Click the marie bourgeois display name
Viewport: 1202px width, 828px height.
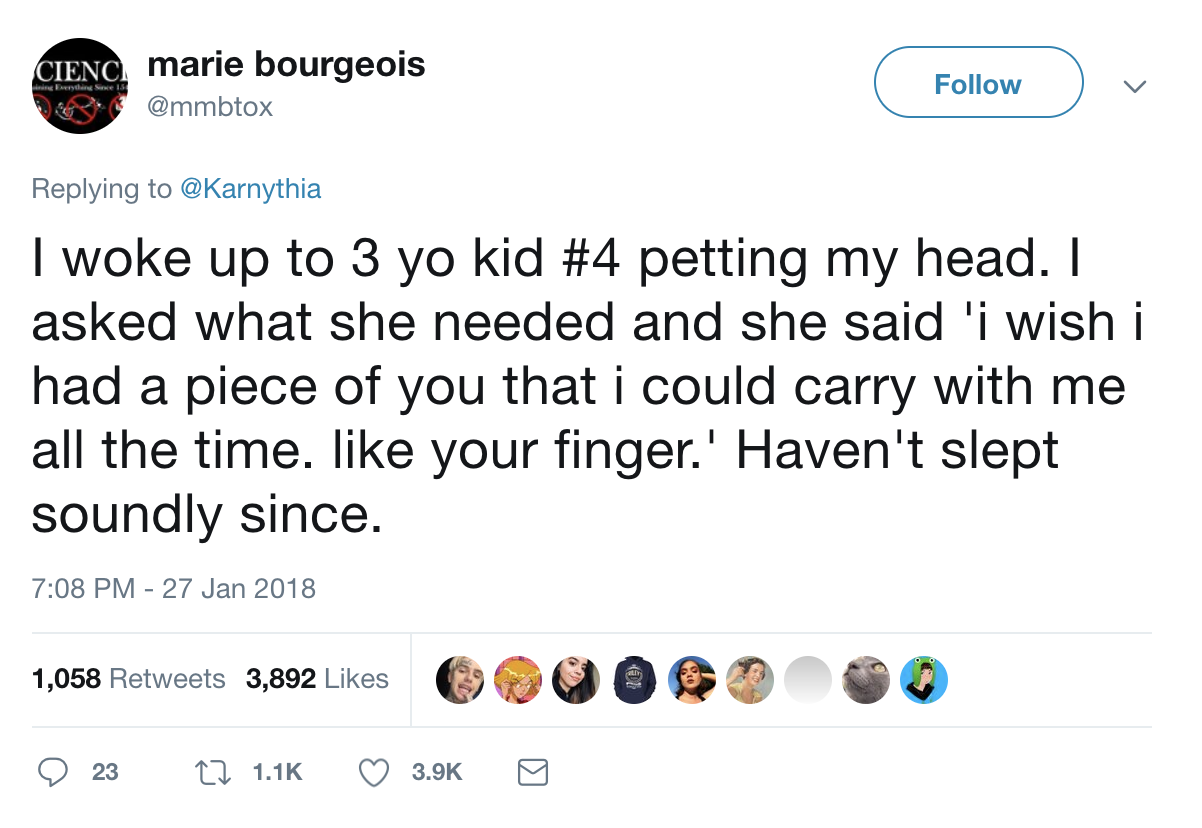286,65
